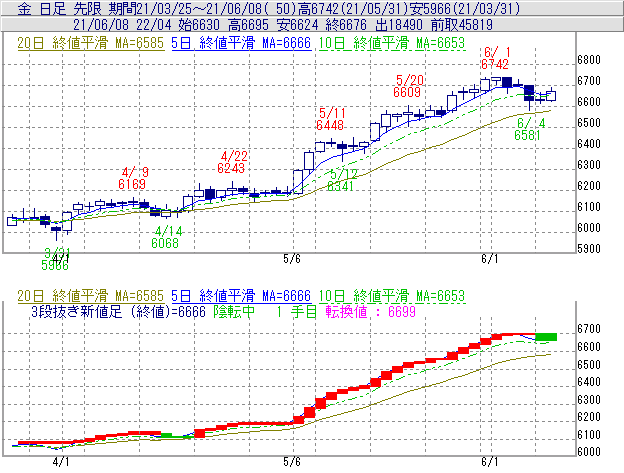Click the 4/22 6243 high price label
This screenshot has width=624, height=473.
pos(232,162)
